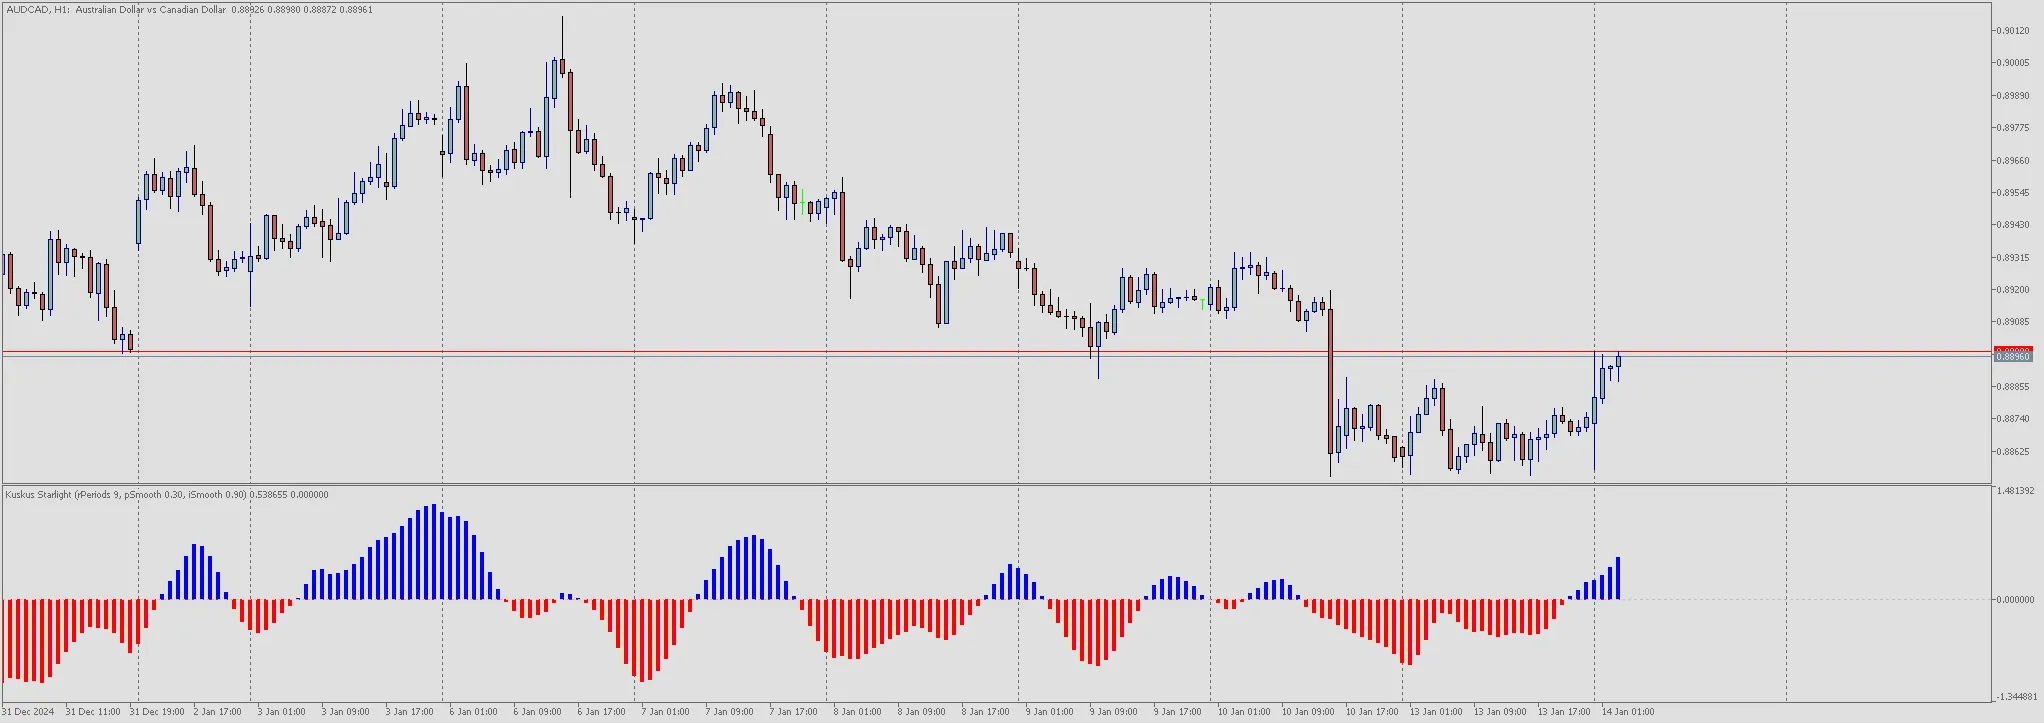Screen dimensions: 2044x723
Task: Click the 1.481392 indicator scale maximum
Action: click(2014, 491)
